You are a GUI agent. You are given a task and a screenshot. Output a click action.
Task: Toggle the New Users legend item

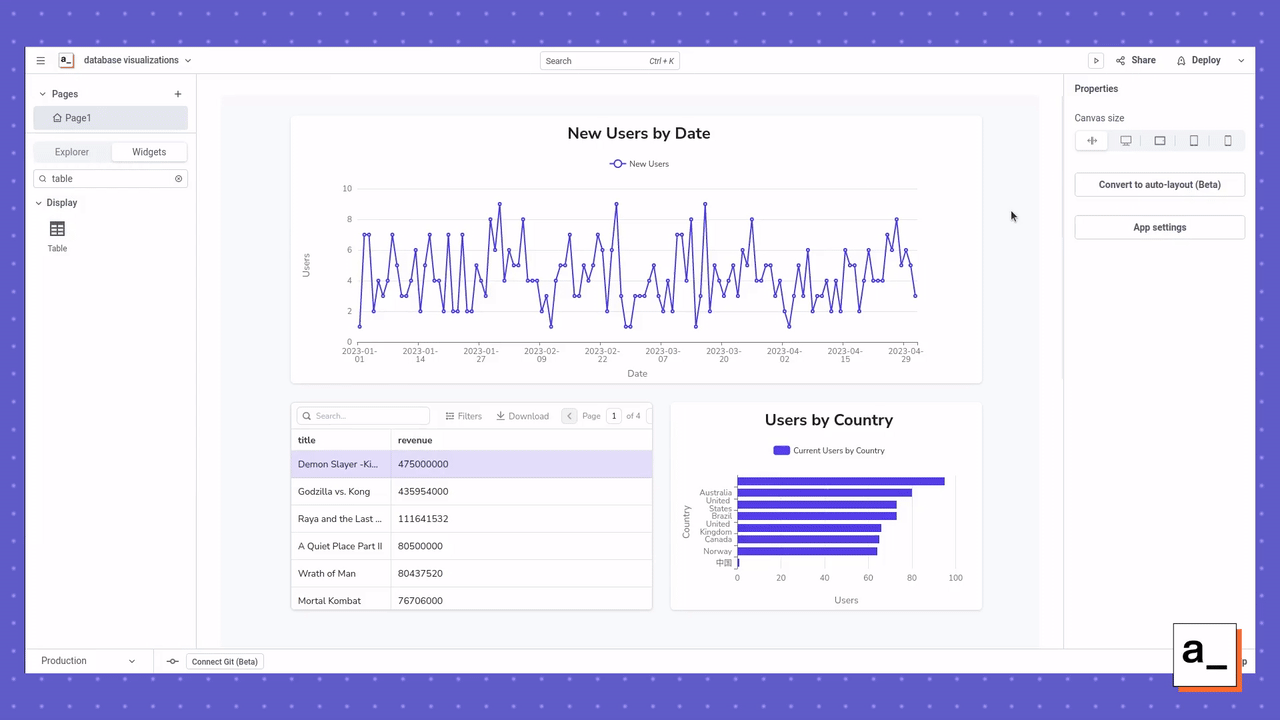(x=639, y=163)
